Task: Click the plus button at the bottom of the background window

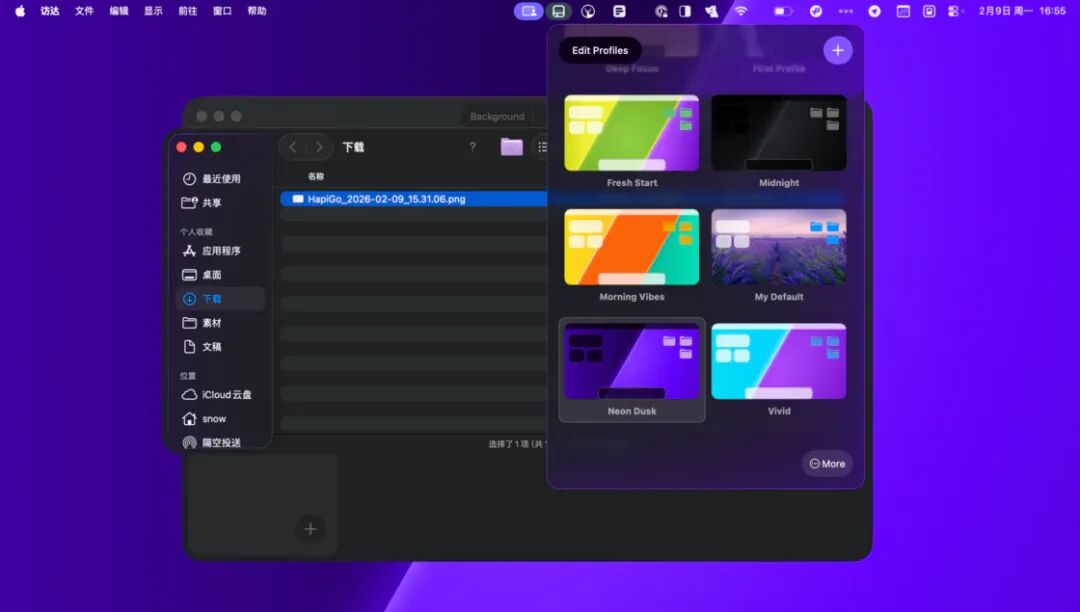Action: 310,529
